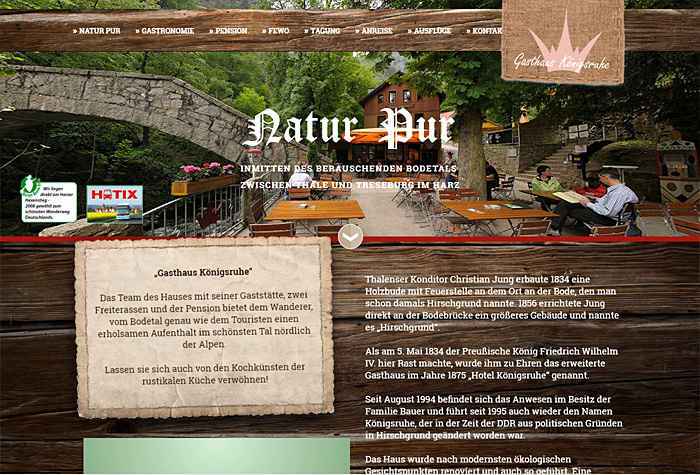Click the paragraph beginning "Das Haus wurde nach modernsten"
Image resolution: width=700 pixels, height=475 pixels.
pos(478,464)
